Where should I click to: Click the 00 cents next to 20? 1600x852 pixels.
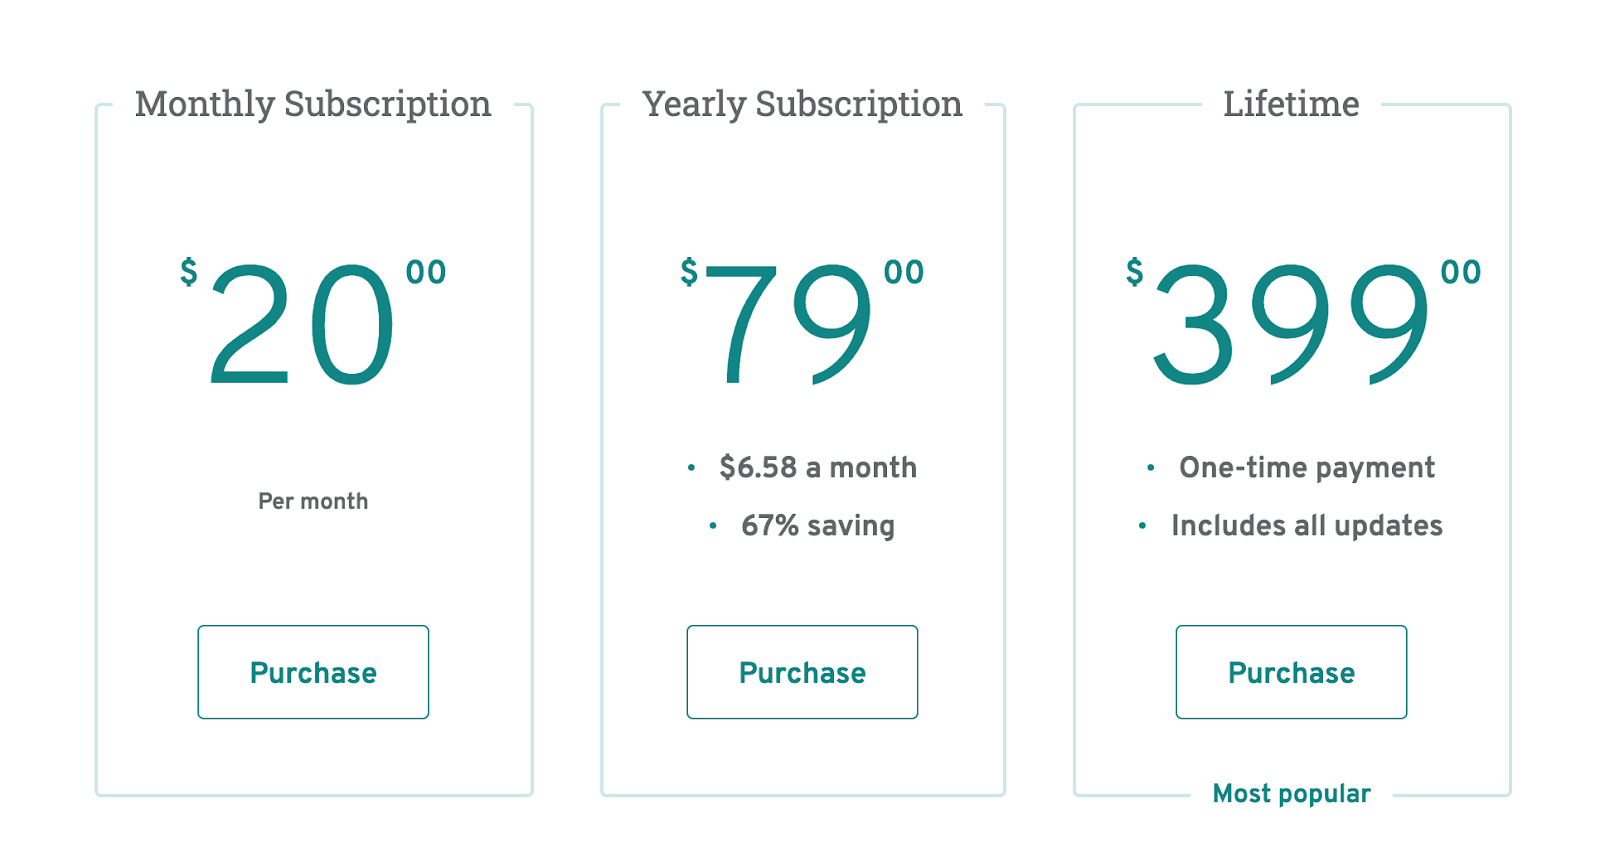tap(426, 272)
